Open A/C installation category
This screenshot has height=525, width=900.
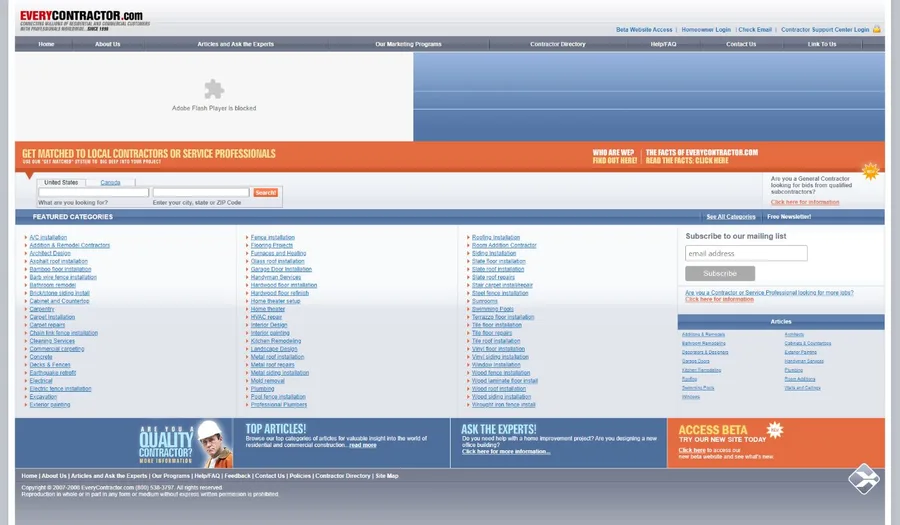coord(48,237)
